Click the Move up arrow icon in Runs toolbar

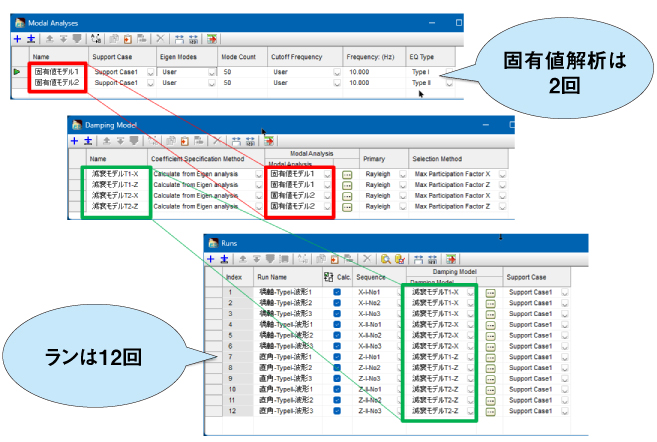pyautogui.click(x=243, y=259)
